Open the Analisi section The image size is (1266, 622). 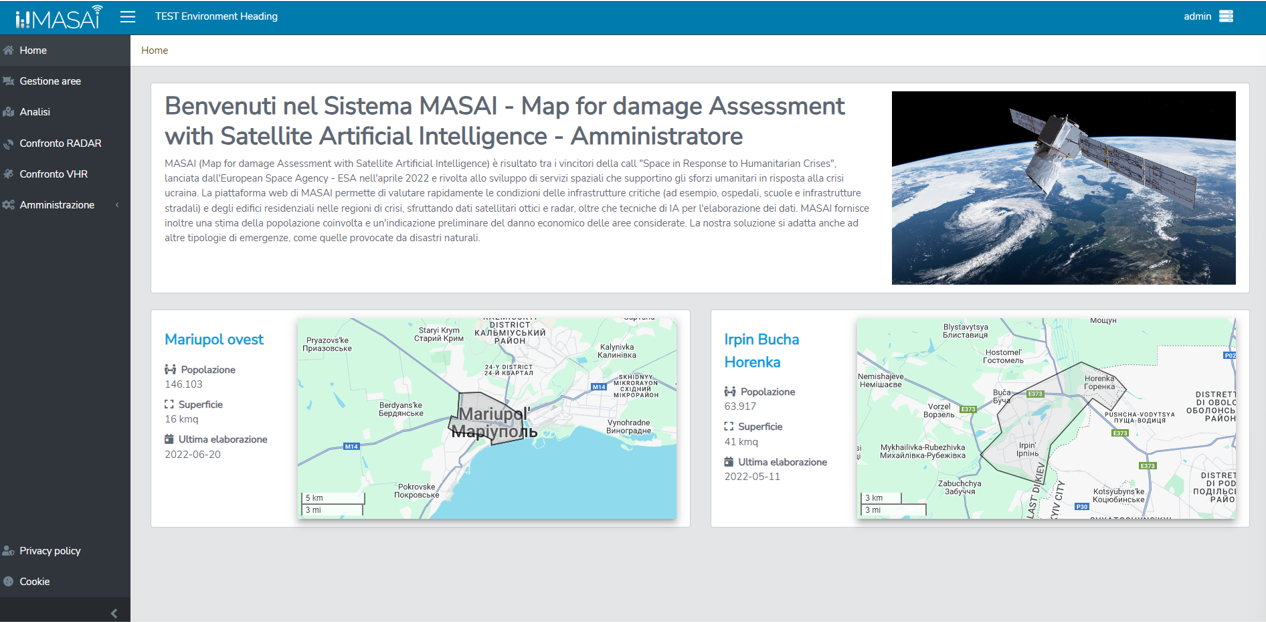point(65,112)
